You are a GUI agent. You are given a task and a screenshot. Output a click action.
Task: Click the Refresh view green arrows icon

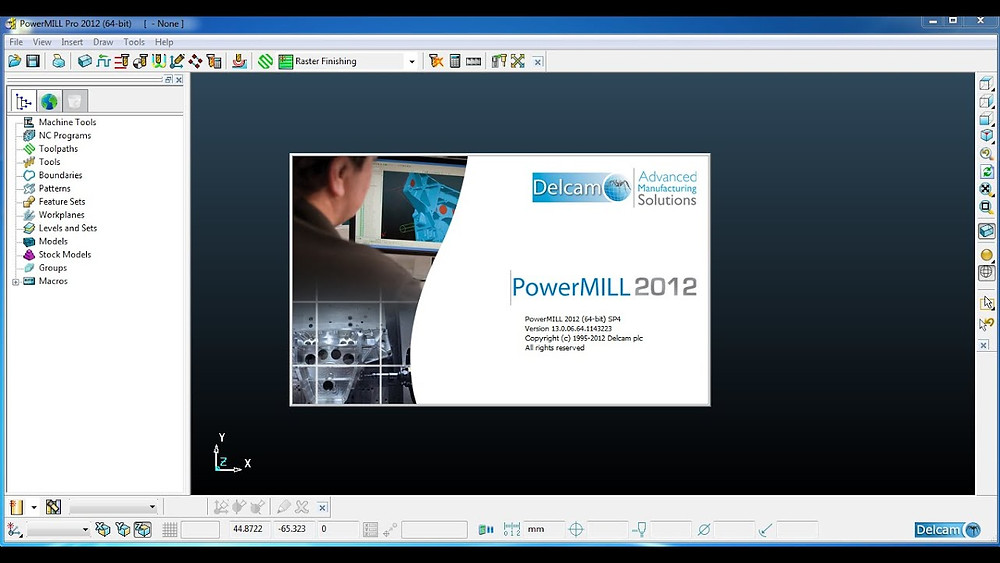coord(986,171)
